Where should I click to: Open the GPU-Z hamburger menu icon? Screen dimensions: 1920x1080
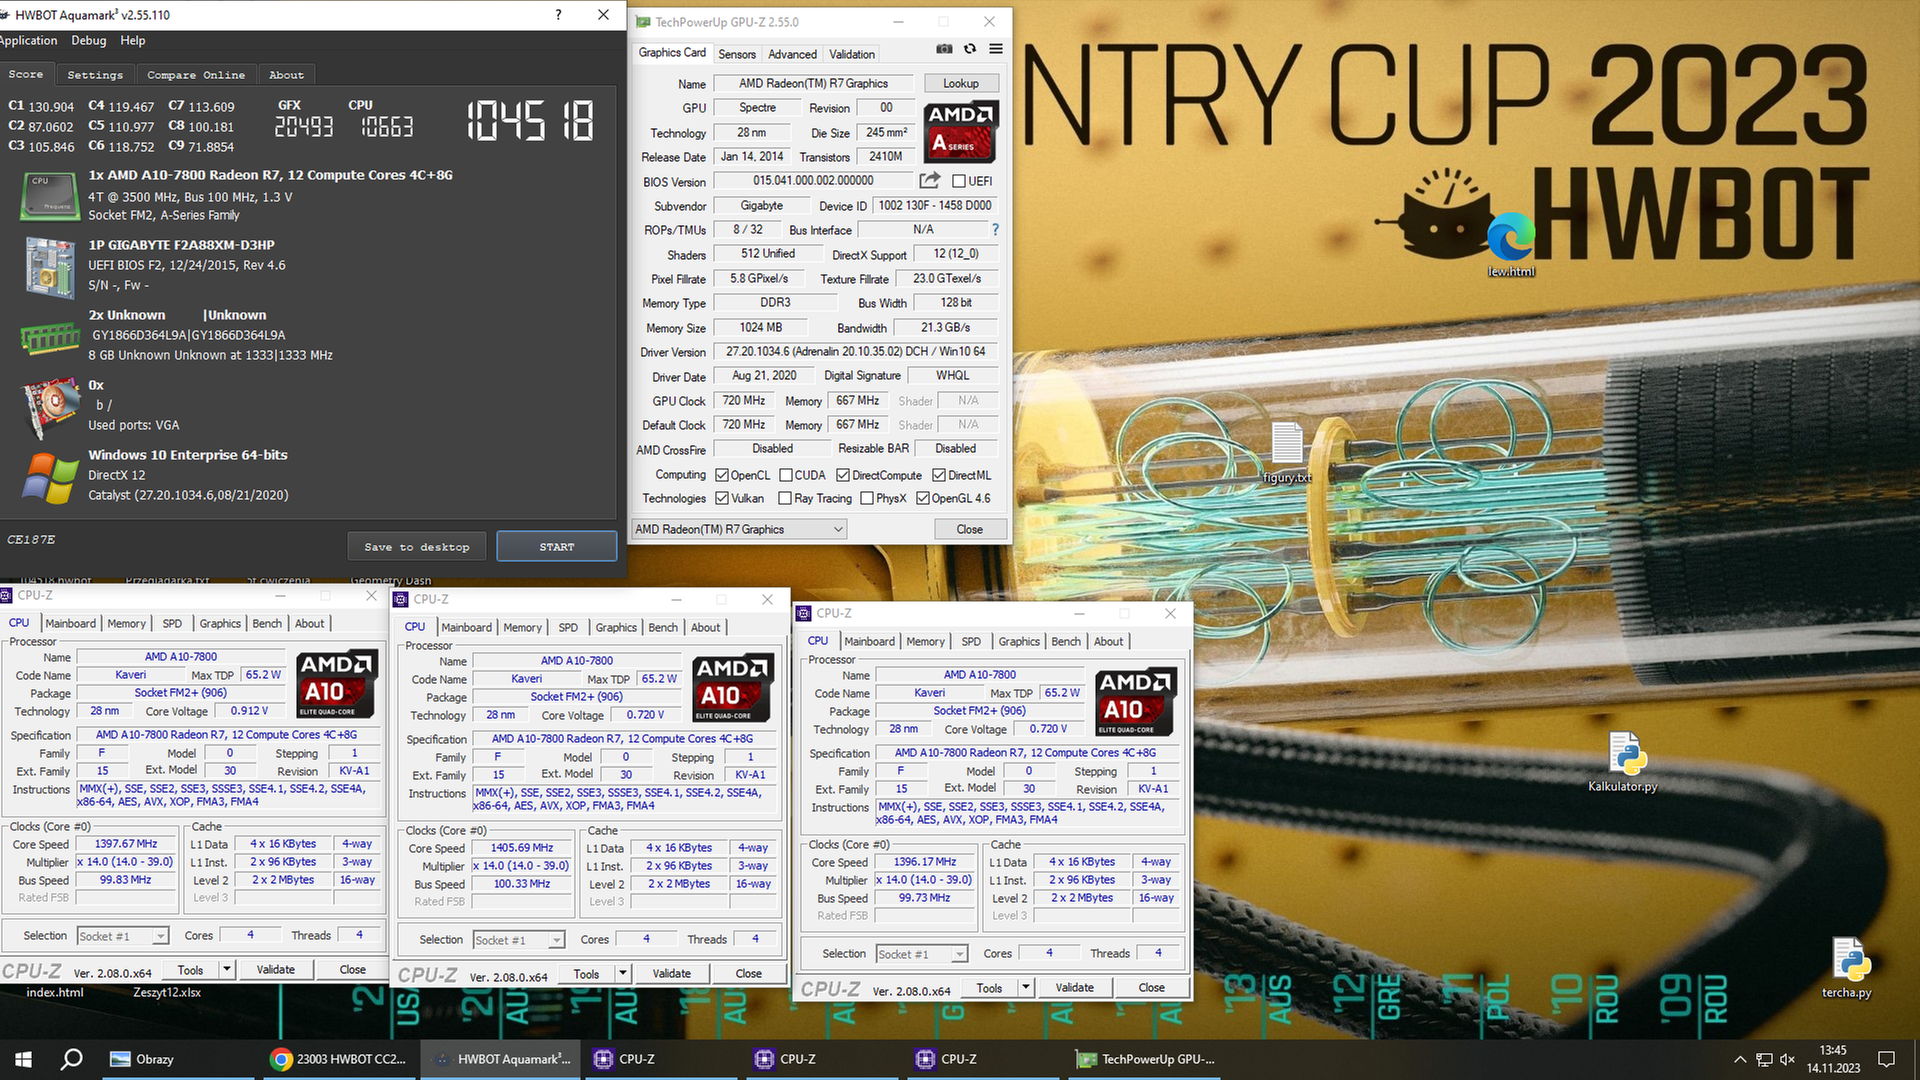coord(996,49)
